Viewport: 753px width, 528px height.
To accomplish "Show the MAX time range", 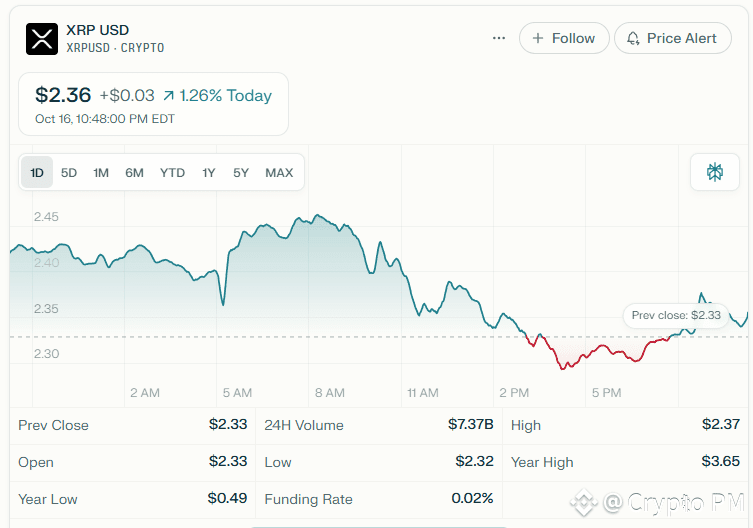I will (279, 173).
